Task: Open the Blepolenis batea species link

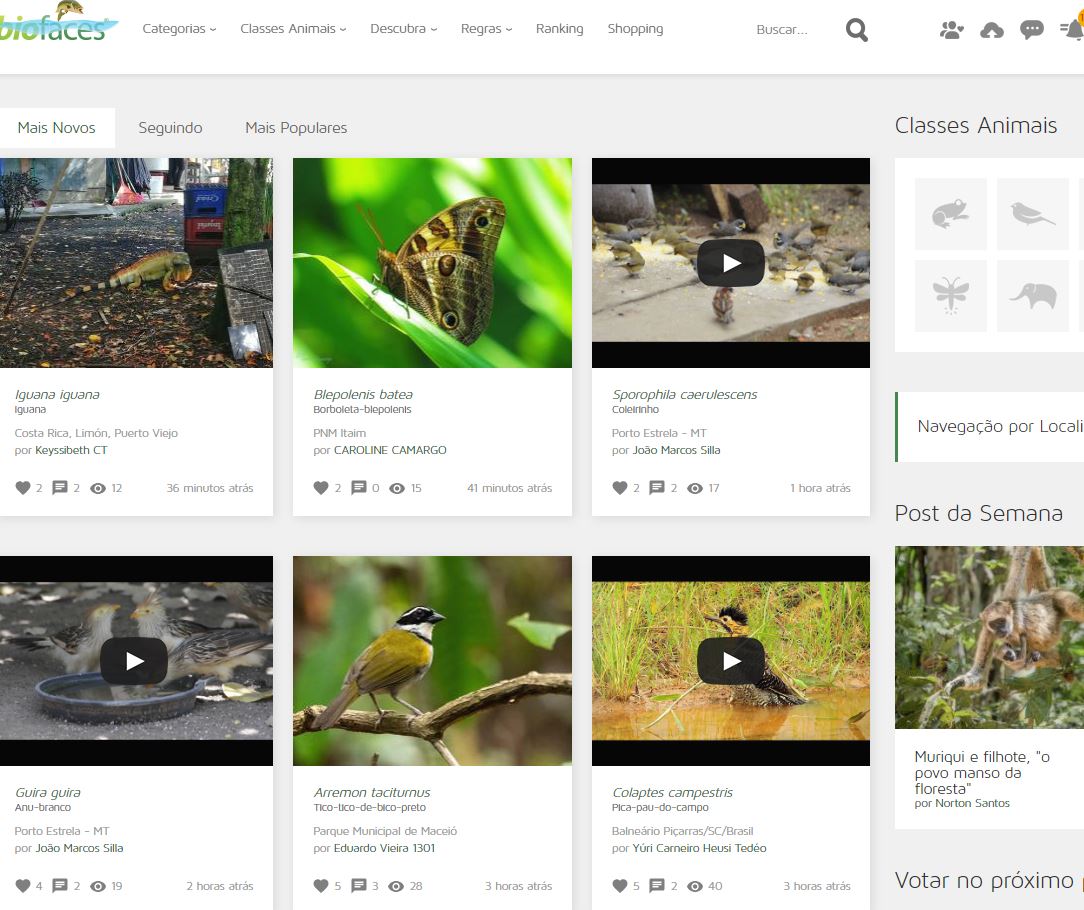Action: tap(363, 394)
